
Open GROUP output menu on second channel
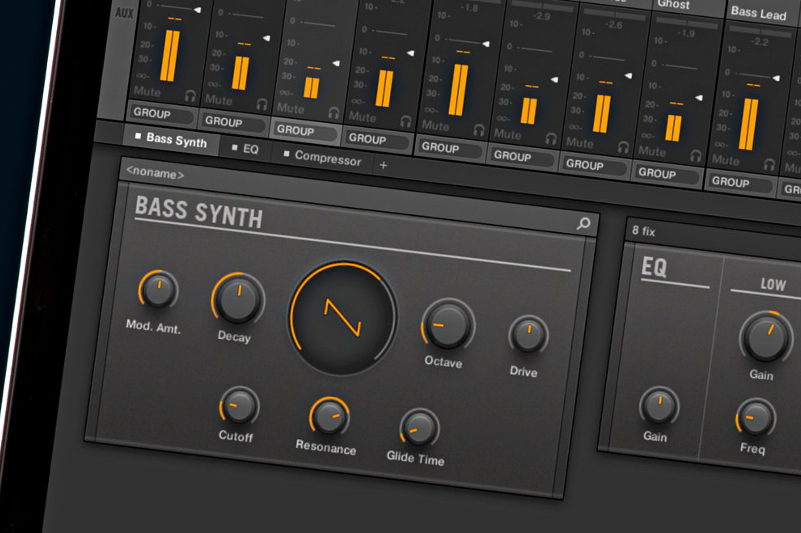(233, 123)
